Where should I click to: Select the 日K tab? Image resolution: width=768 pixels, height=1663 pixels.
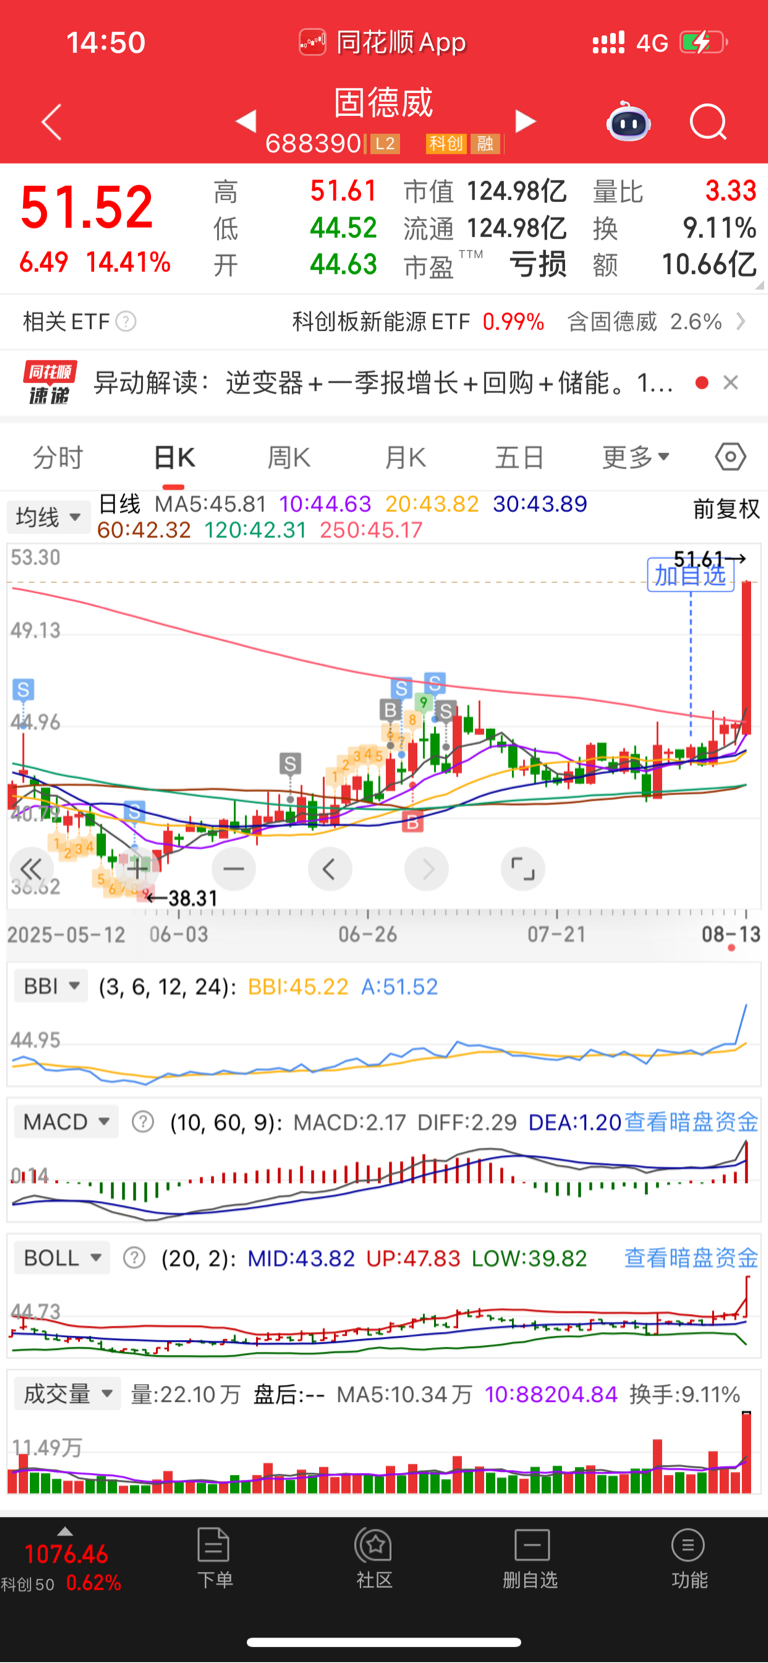pyautogui.click(x=174, y=458)
